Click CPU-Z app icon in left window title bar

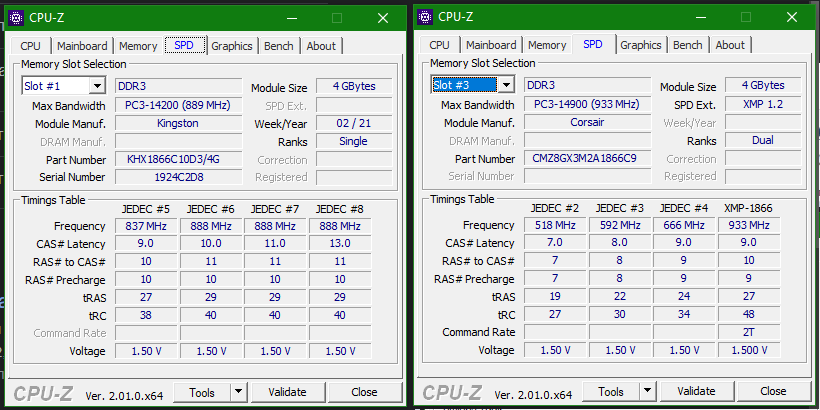click(x=16, y=18)
